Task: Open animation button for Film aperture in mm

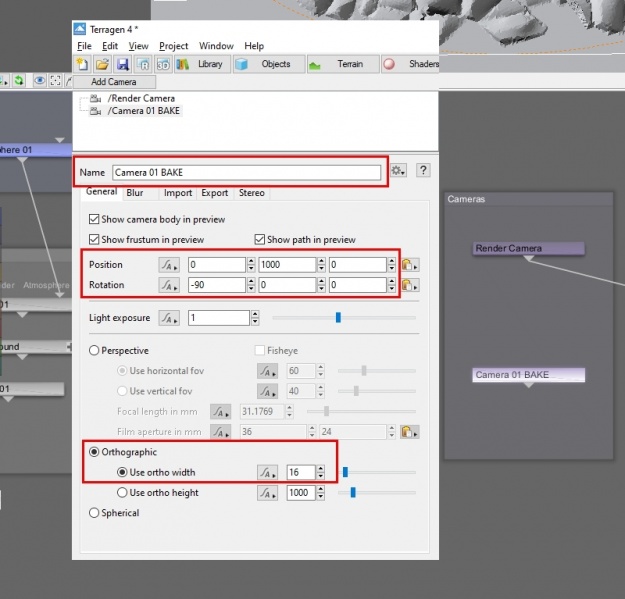Action: tap(220, 432)
